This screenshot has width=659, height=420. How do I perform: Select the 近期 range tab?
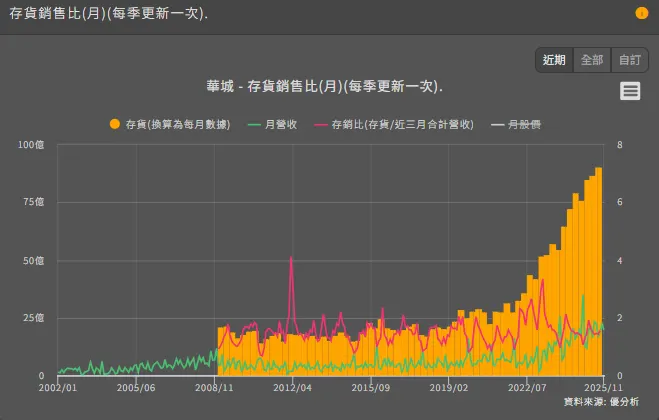pyautogui.click(x=554, y=60)
